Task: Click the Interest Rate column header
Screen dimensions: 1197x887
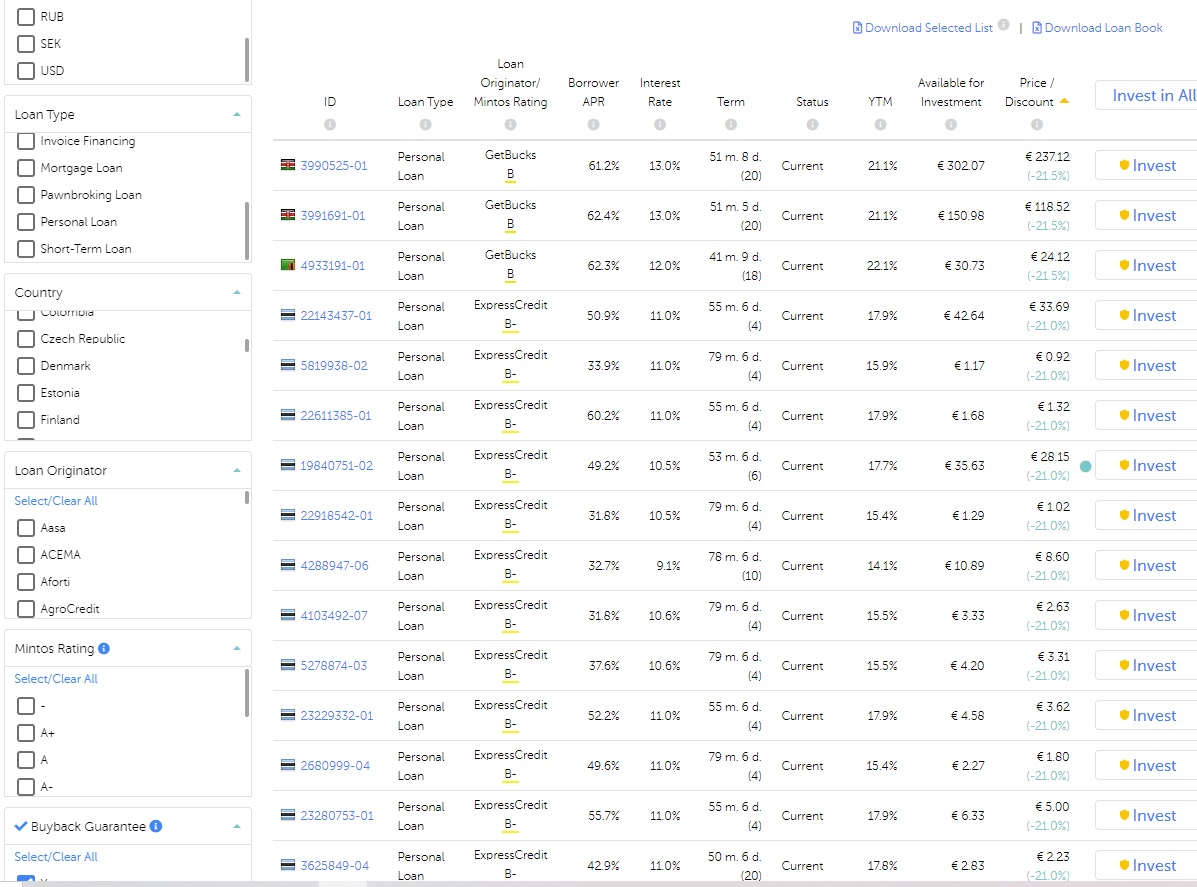Action: tap(660, 92)
